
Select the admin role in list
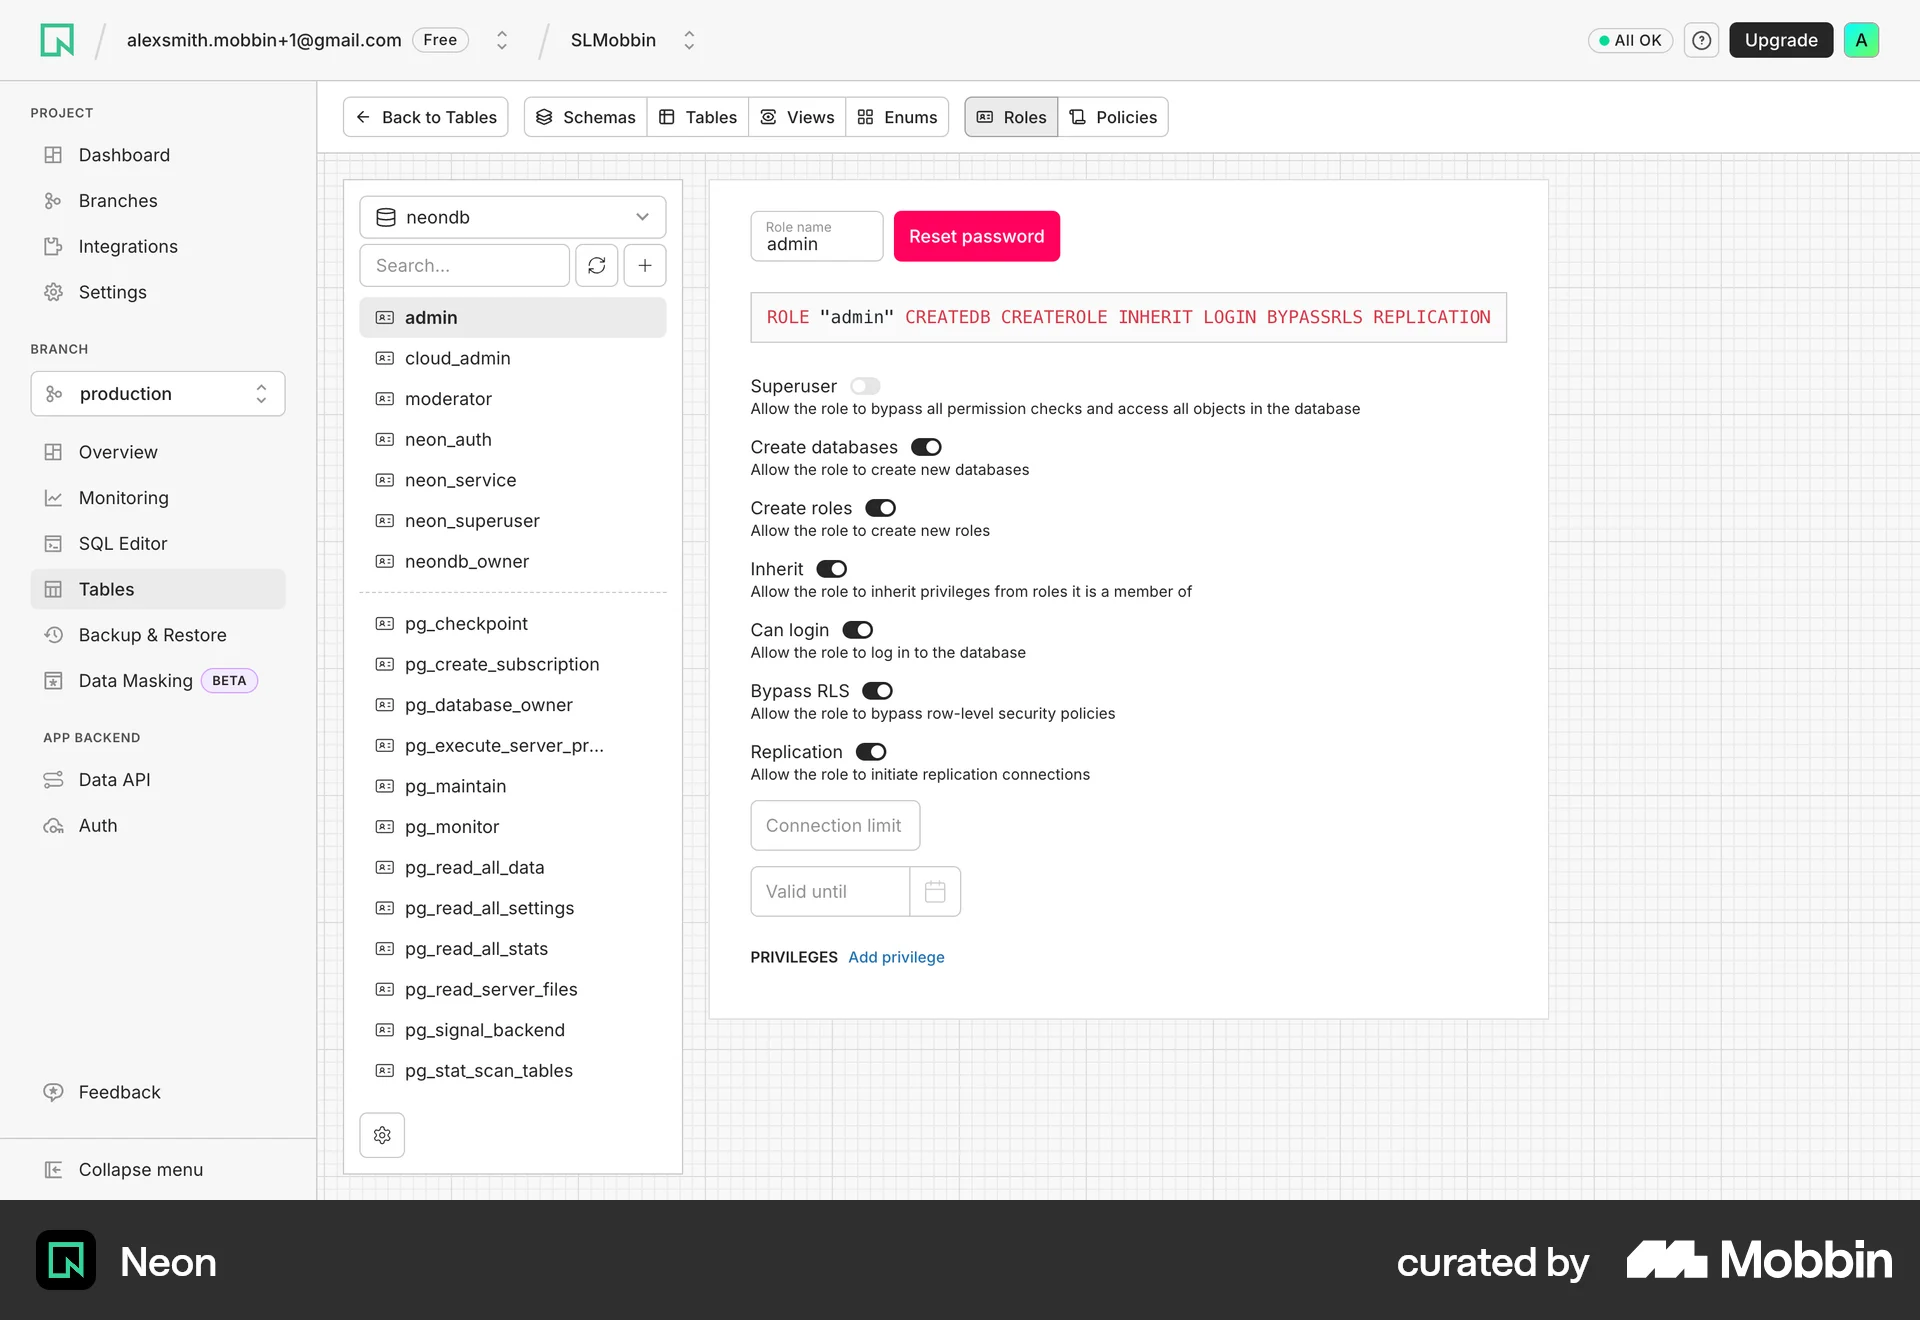point(513,317)
